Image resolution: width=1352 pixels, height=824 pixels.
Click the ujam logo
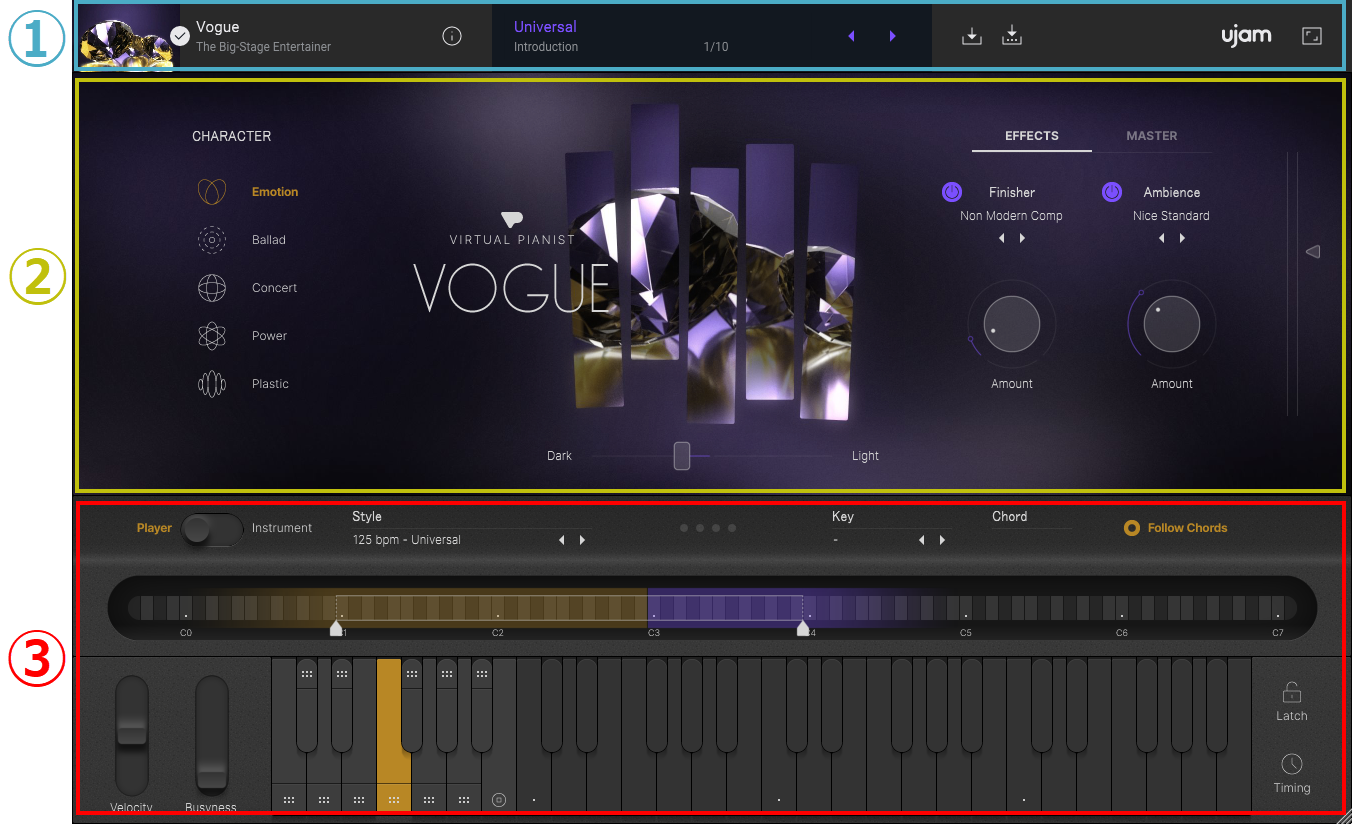pos(1246,36)
